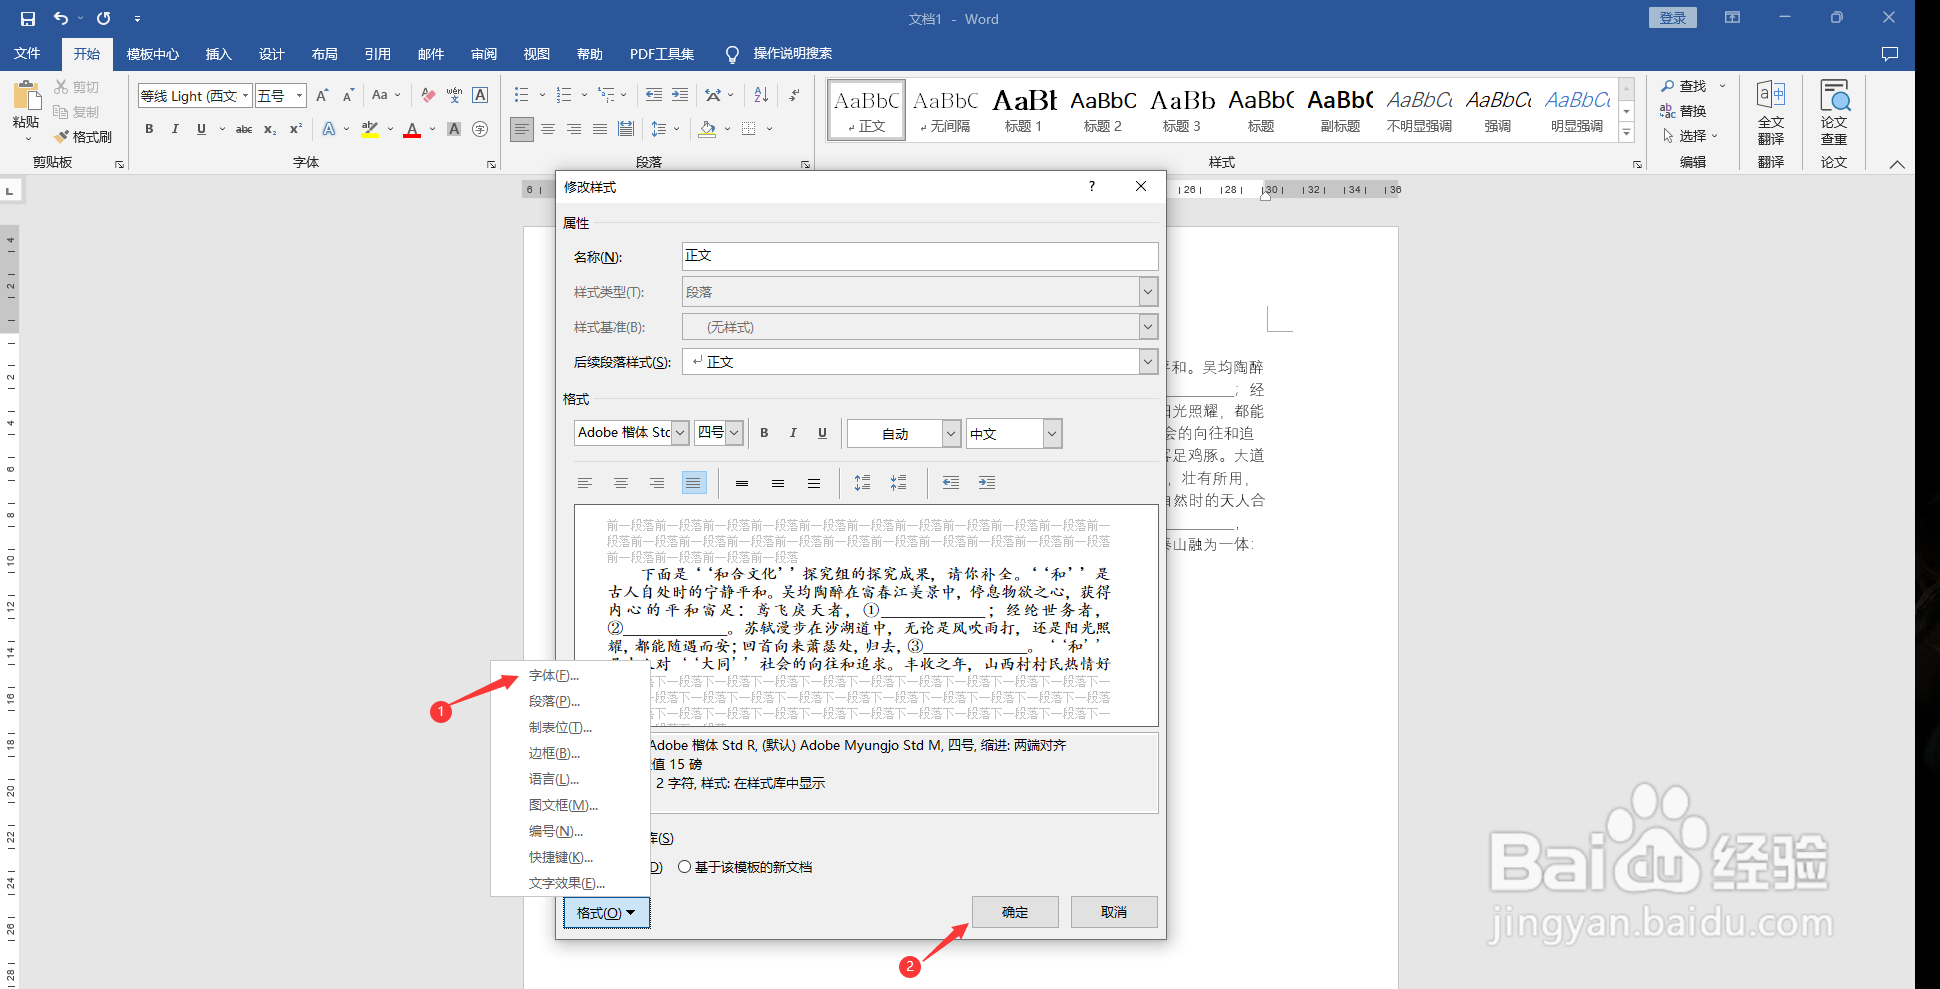Choose 段落(P)... from the format menu
Image resolution: width=1940 pixels, height=989 pixels.
tap(554, 702)
